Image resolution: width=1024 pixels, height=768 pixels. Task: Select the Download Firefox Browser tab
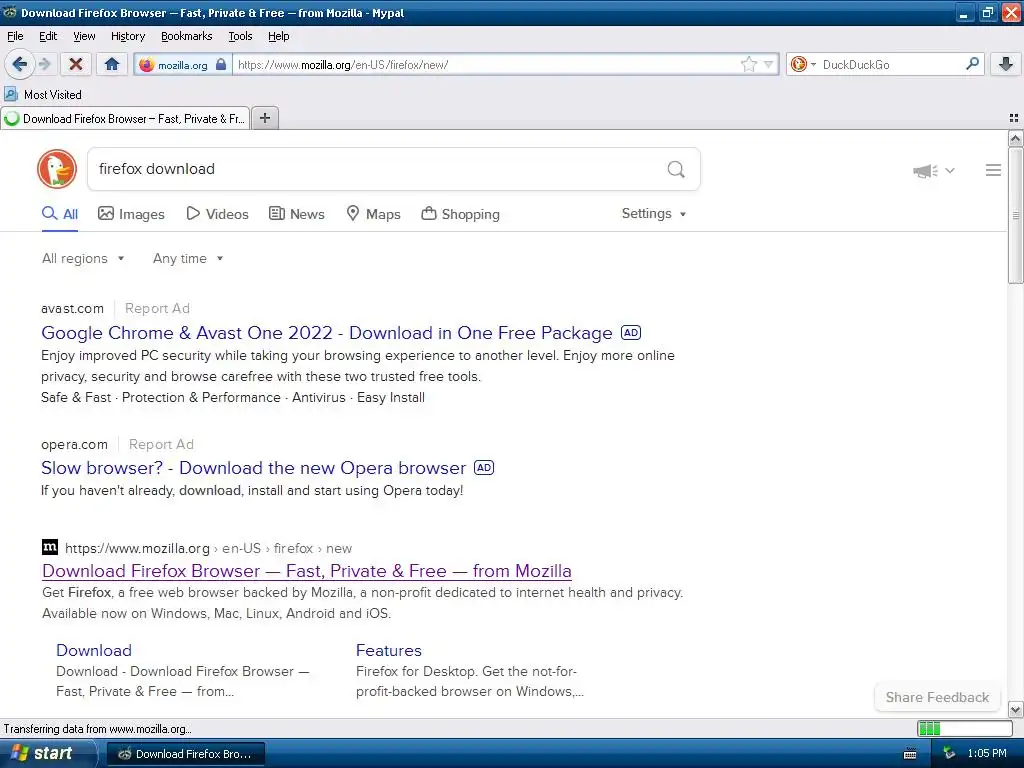point(125,118)
